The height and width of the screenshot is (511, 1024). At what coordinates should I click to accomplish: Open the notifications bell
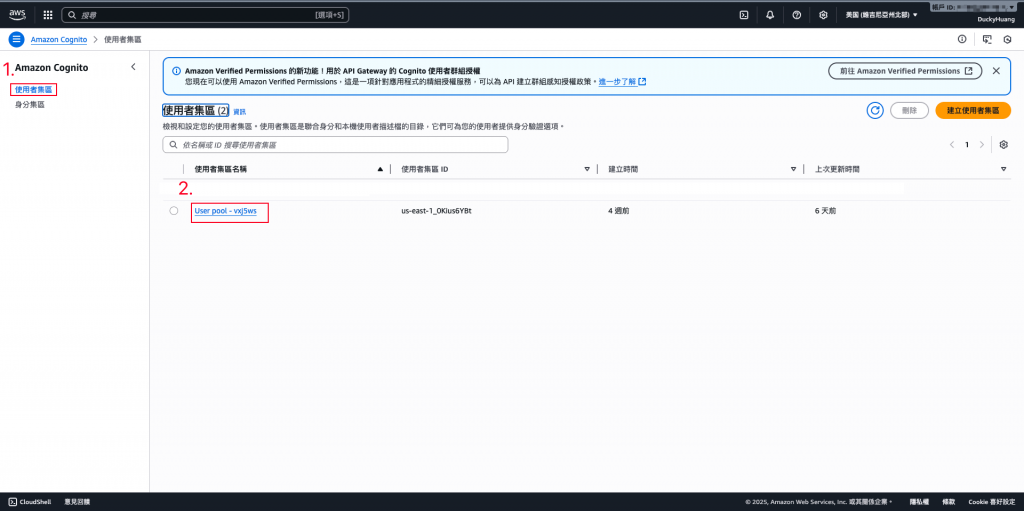770,14
